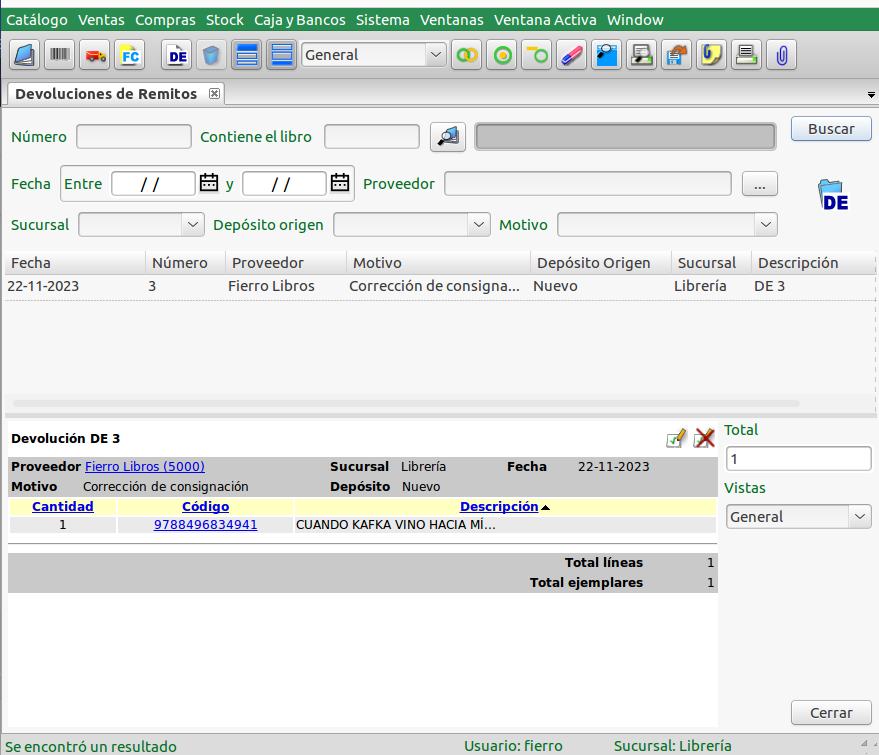This screenshot has width=879, height=755.
Task: Click the green ring with yellow dot icon
Action: tap(502, 55)
